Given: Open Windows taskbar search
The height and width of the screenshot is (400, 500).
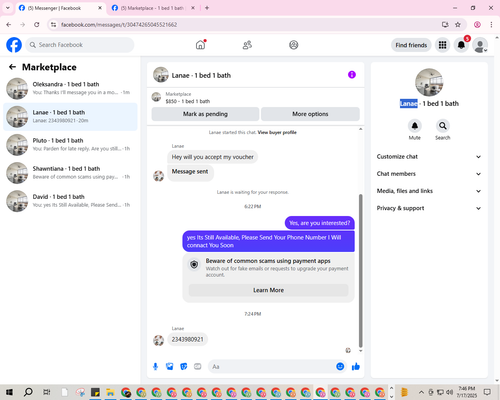Looking at the screenshot, I should [28, 392].
